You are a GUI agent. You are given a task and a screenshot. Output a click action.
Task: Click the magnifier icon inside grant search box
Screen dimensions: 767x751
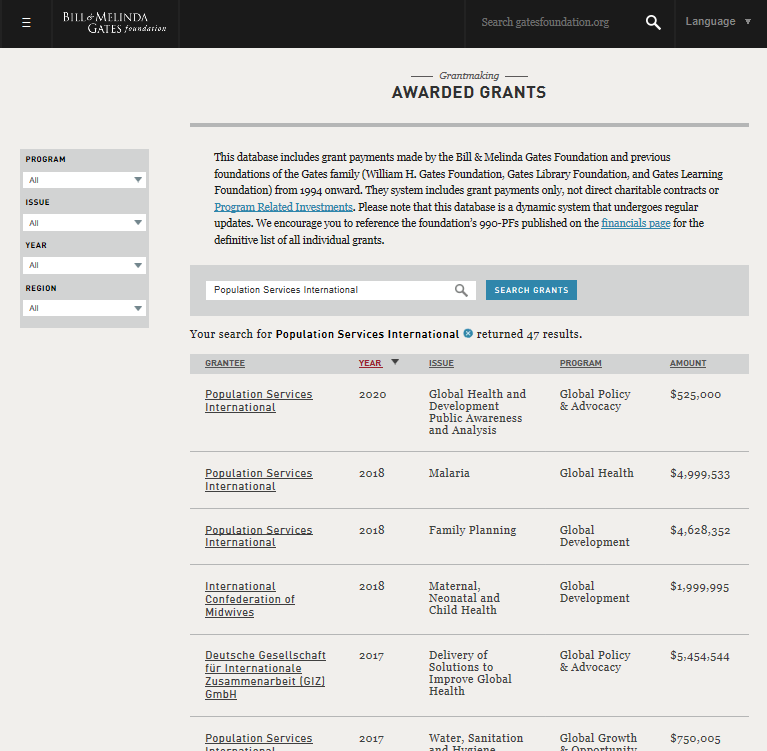(461, 290)
